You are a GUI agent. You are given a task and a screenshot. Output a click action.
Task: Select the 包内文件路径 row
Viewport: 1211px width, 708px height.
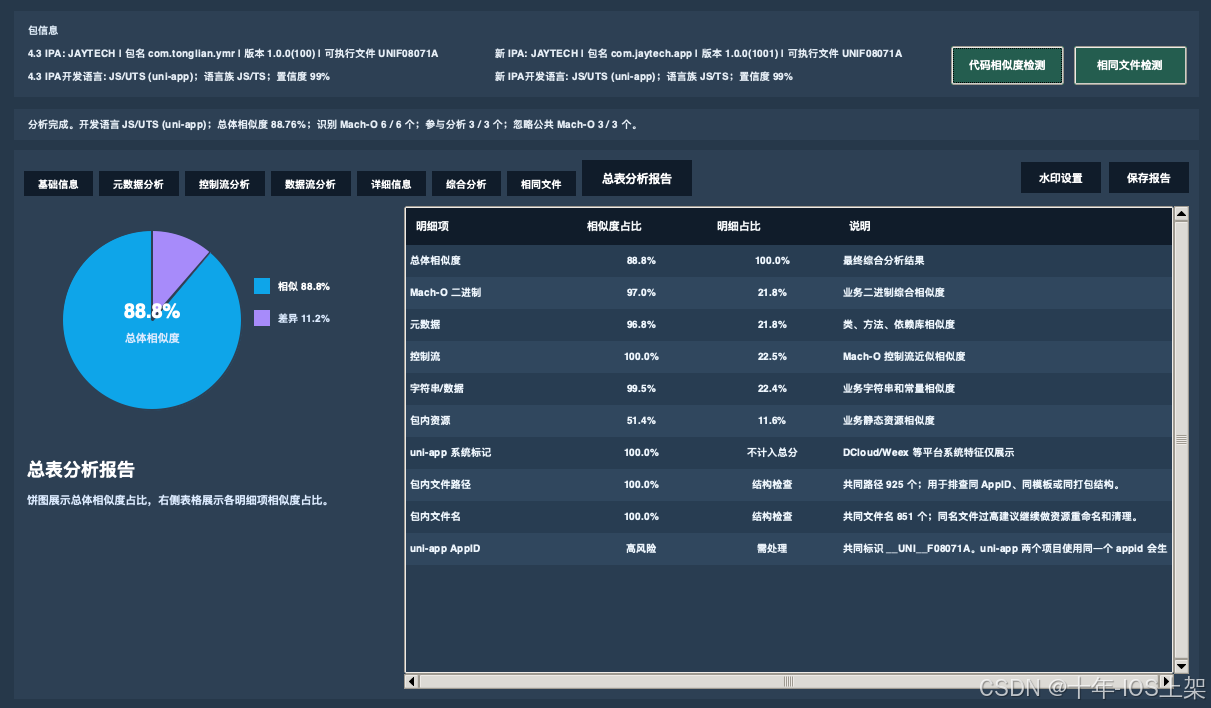point(788,484)
